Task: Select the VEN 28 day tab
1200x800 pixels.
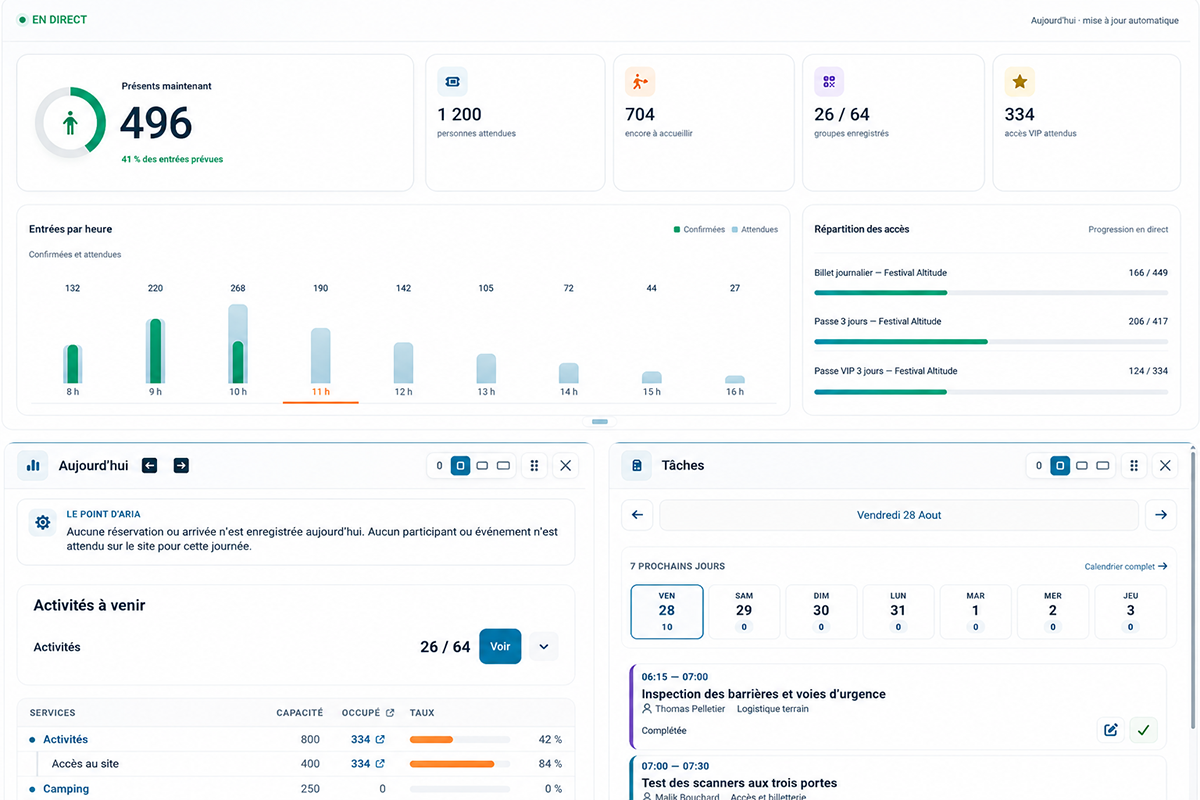Action: coord(667,612)
